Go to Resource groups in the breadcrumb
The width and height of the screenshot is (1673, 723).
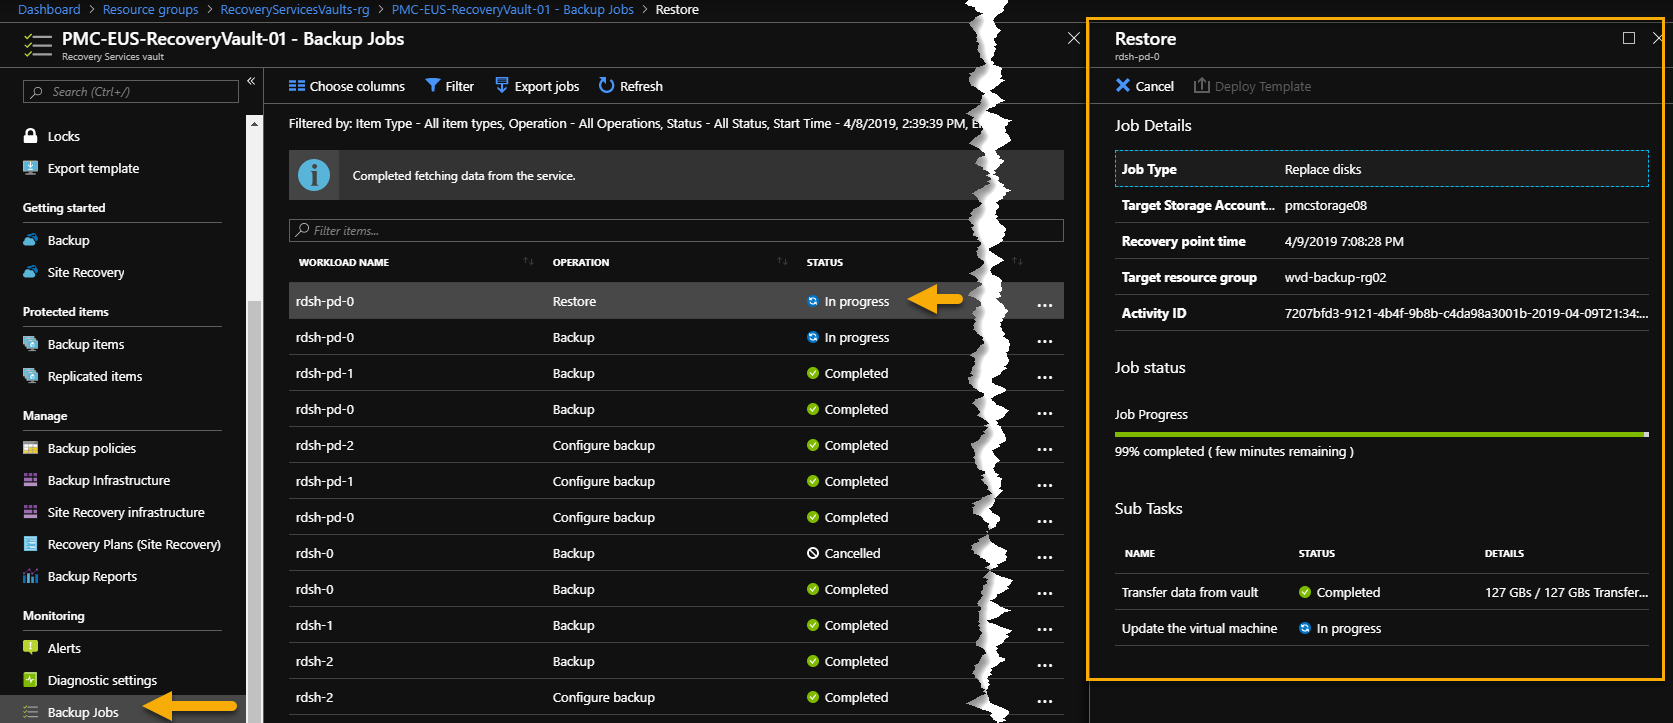[150, 9]
